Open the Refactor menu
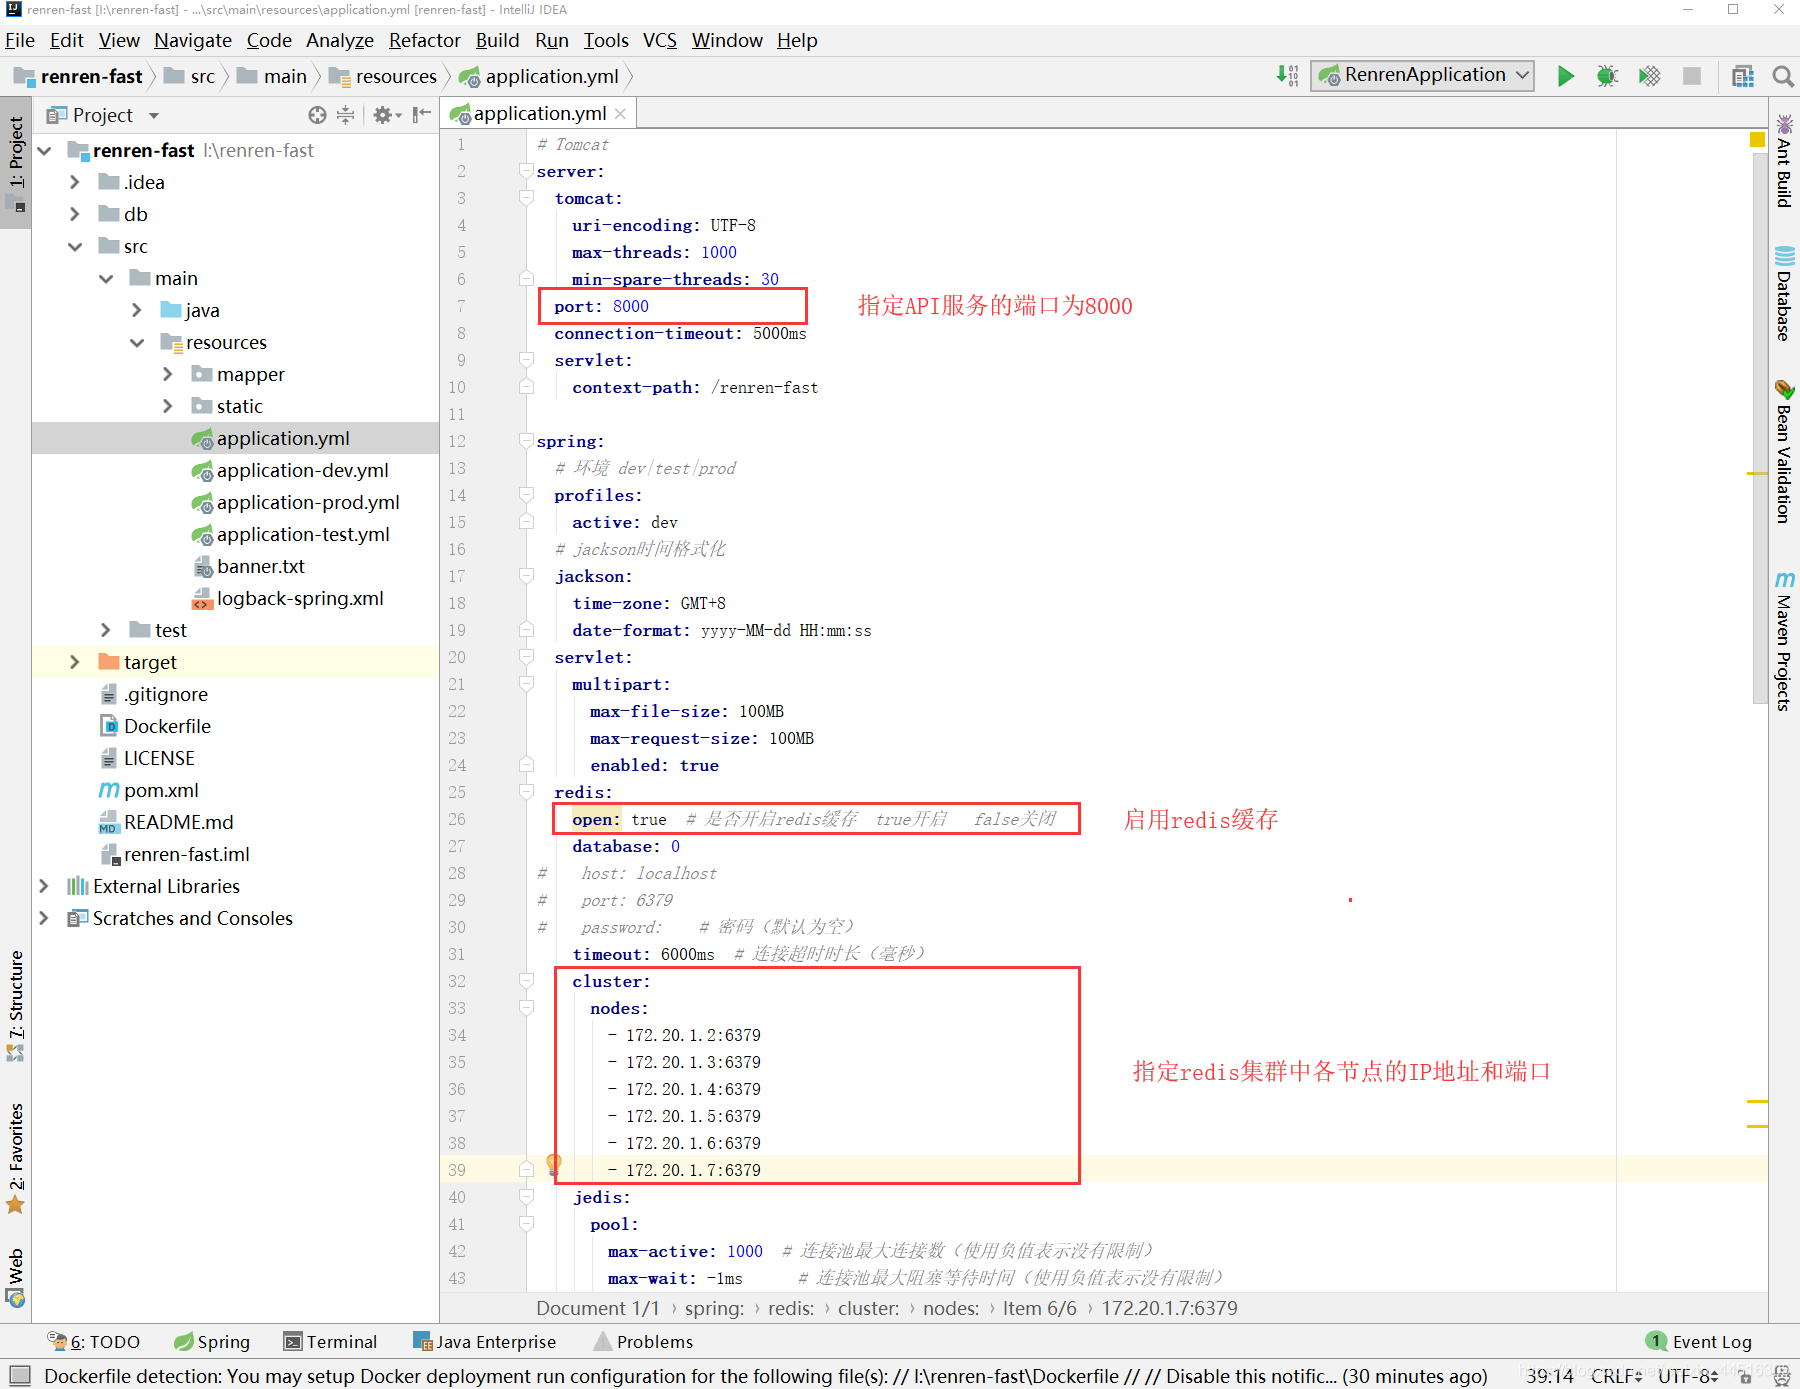The image size is (1800, 1389). 425,40
